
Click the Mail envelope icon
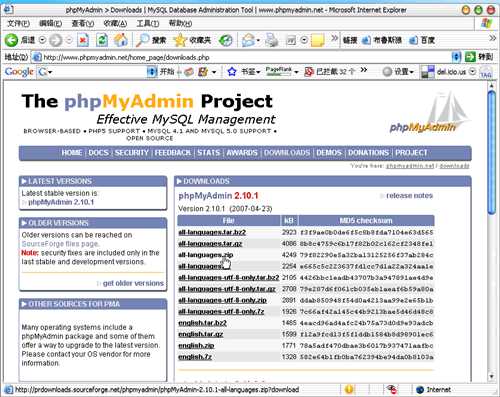(x=248, y=40)
